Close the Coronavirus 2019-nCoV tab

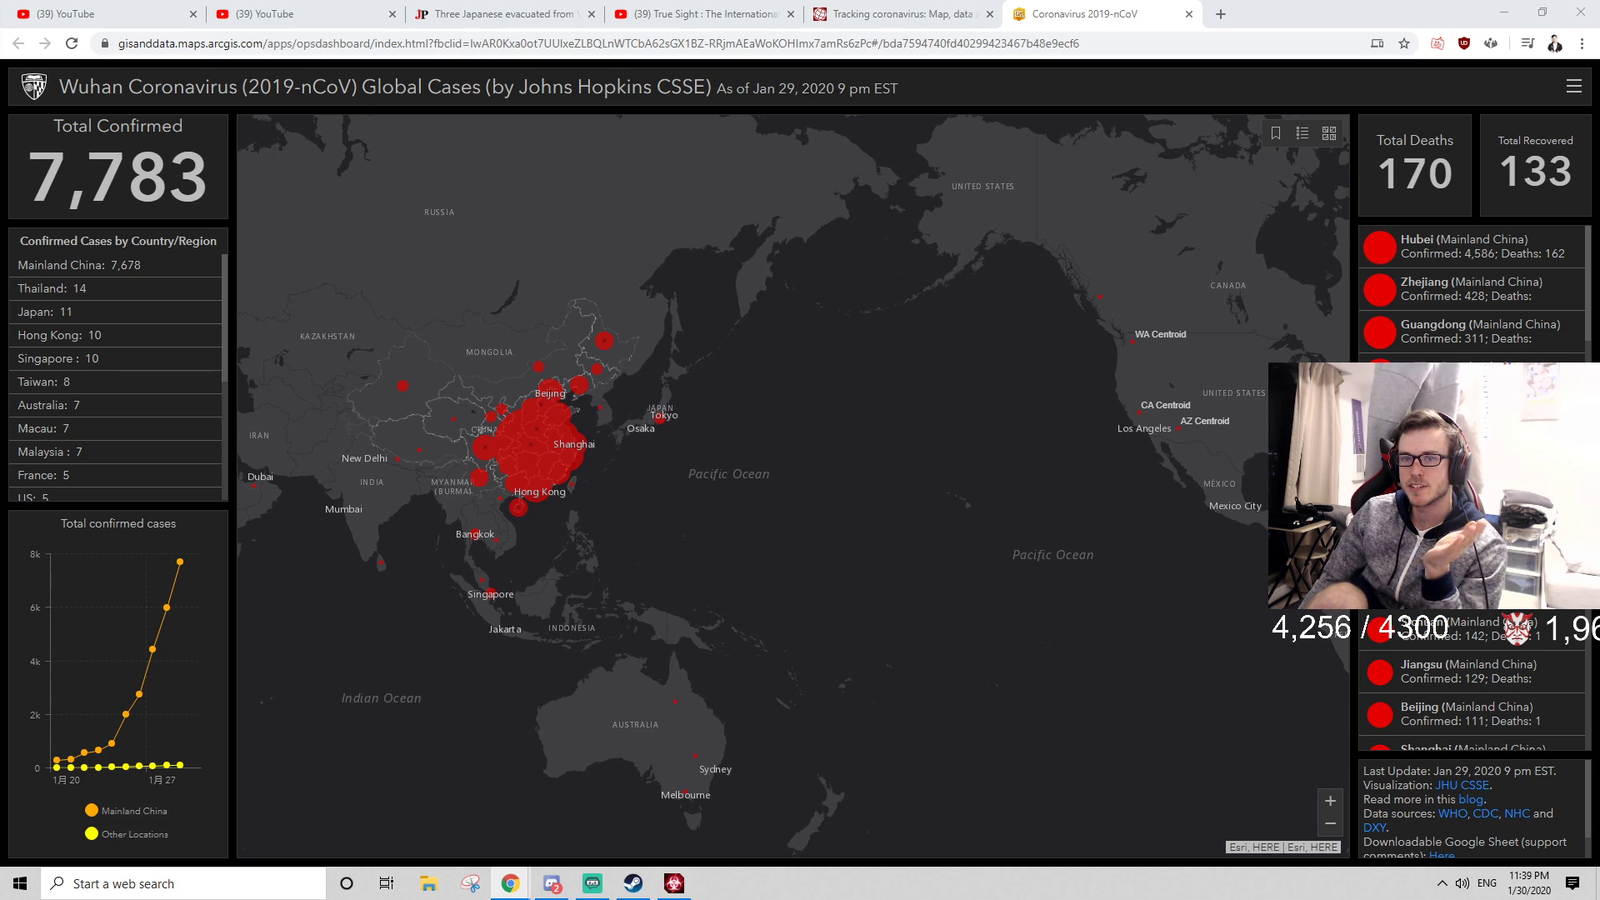point(1189,14)
